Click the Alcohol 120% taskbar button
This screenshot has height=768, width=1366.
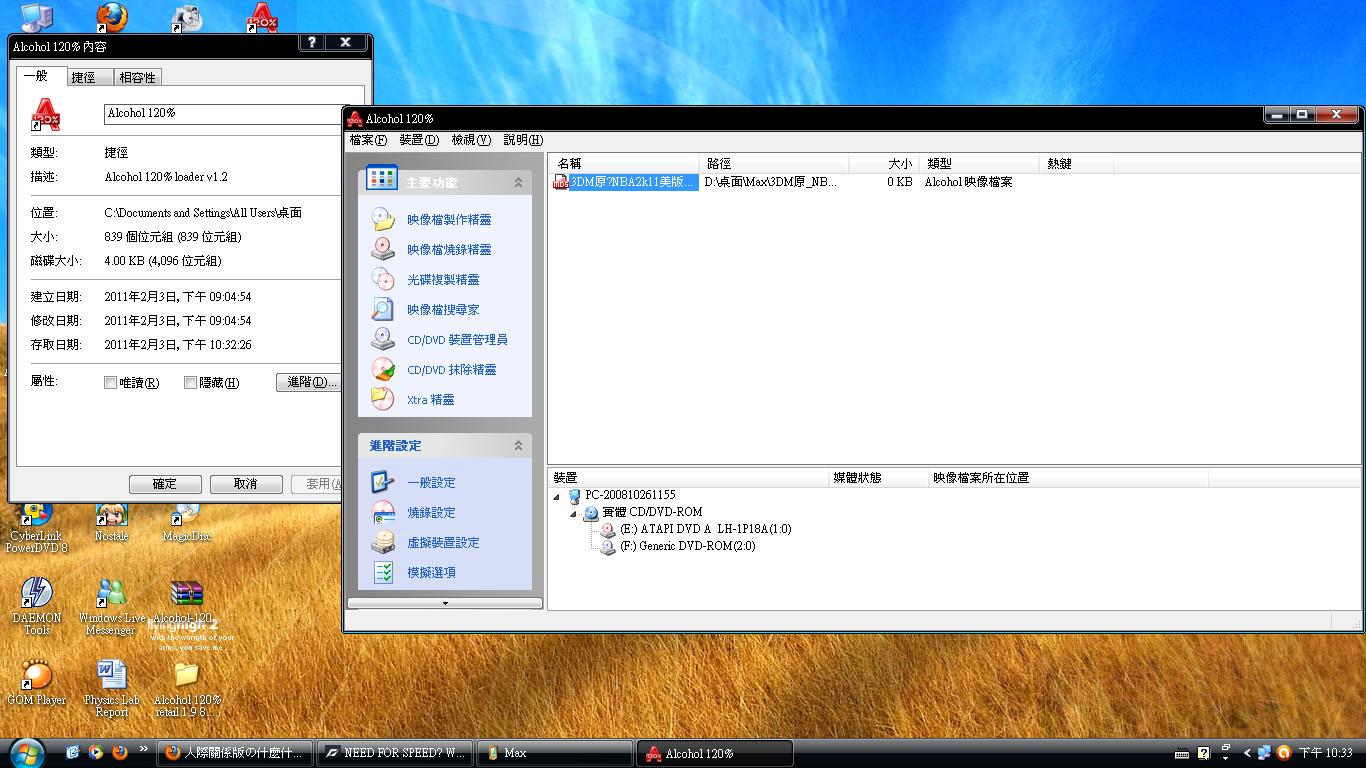(716, 753)
